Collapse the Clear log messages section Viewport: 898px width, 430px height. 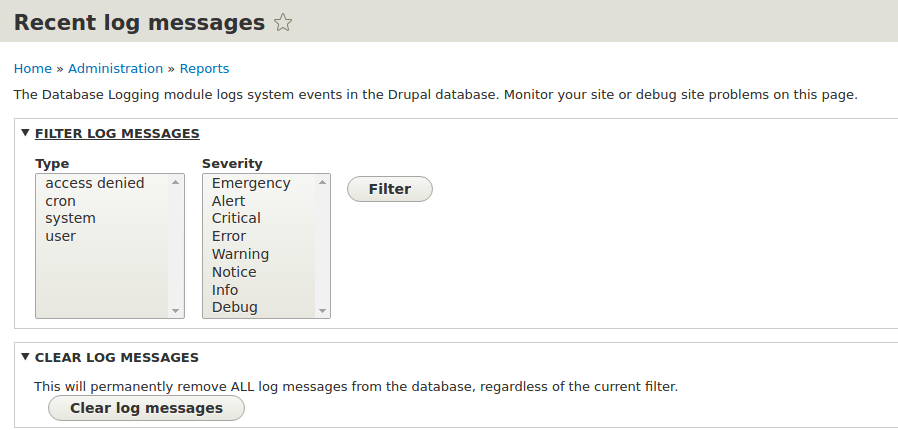(x=116, y=357)
